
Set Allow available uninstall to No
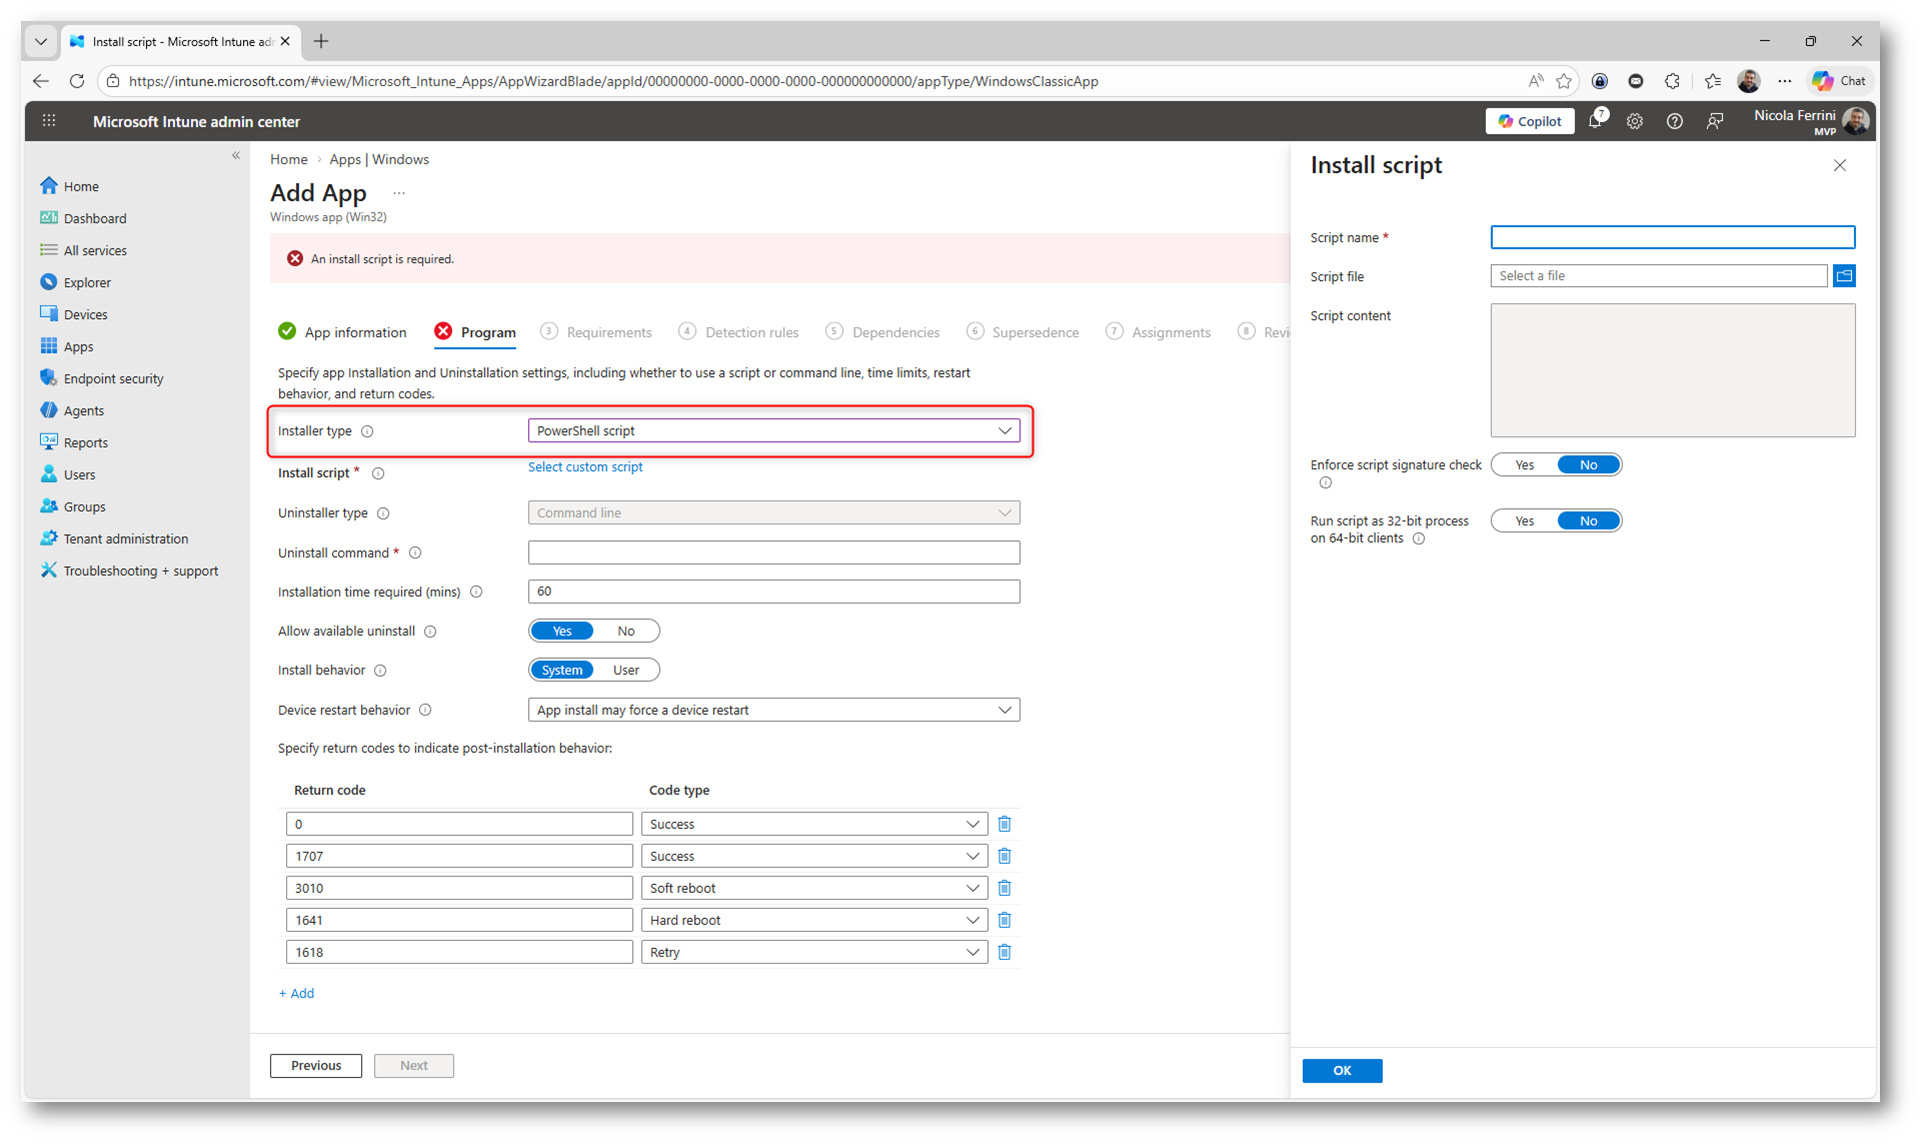coord(625,631)
